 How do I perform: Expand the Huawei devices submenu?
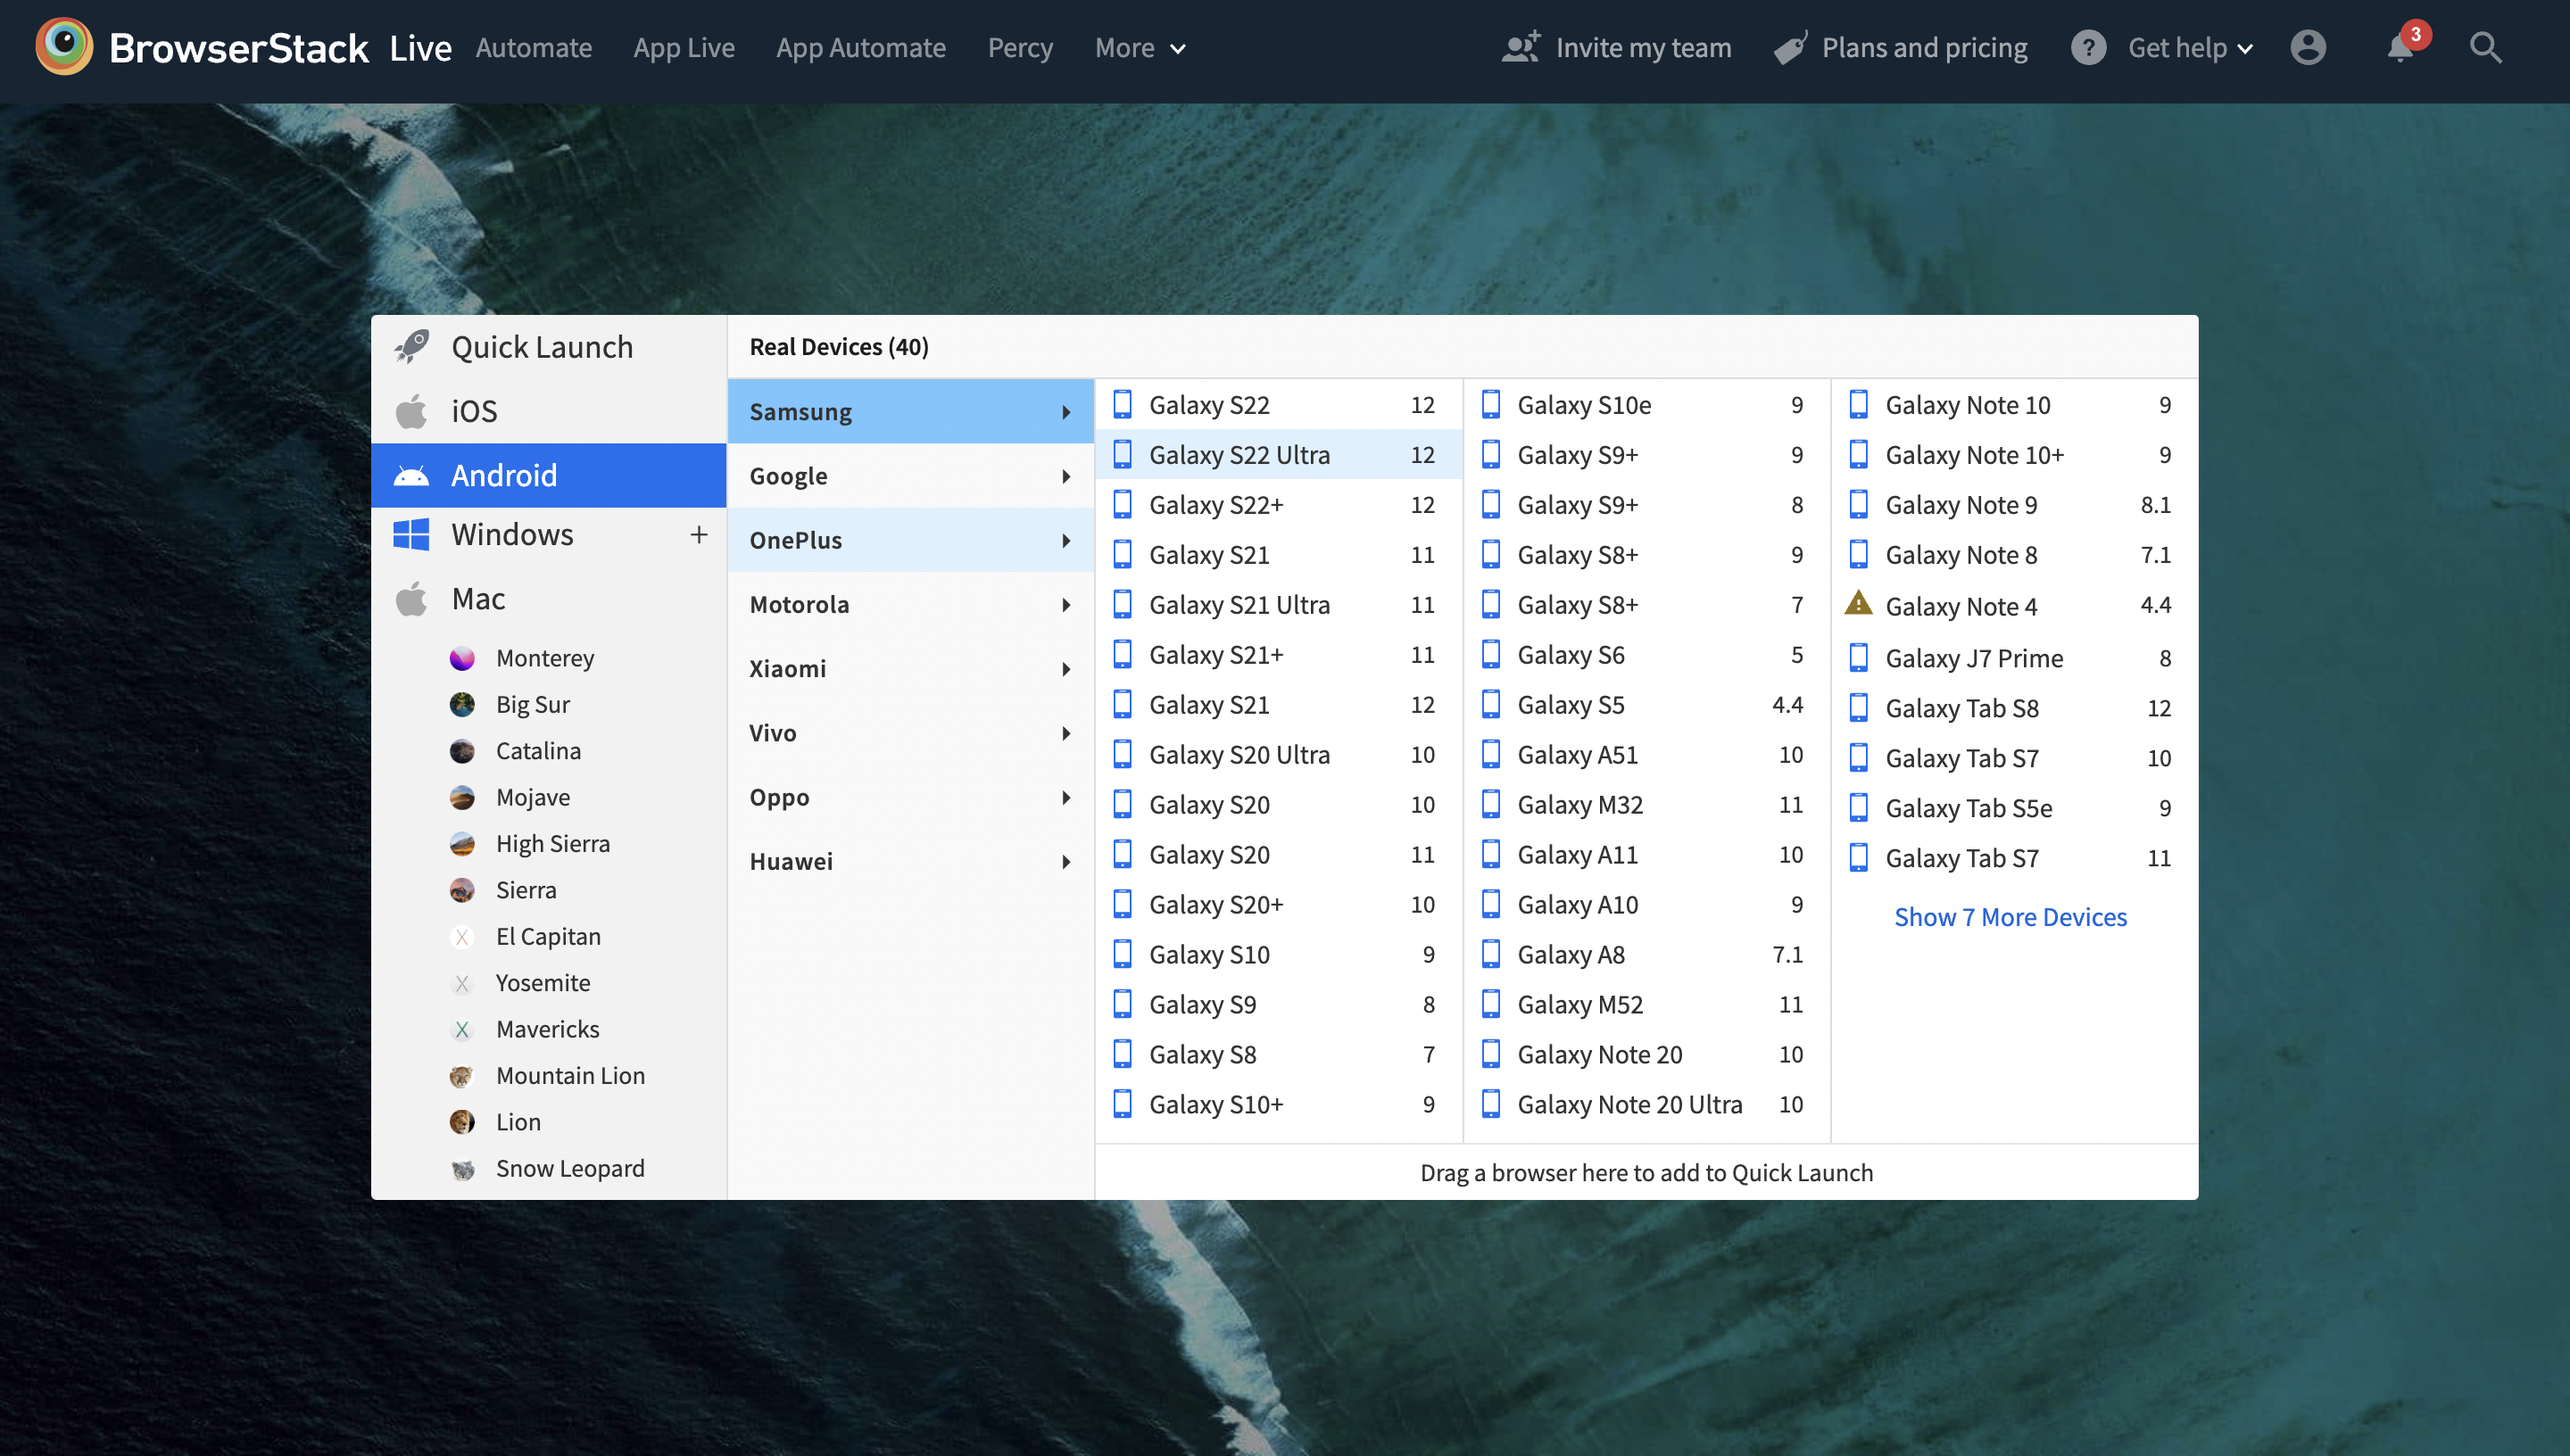pos(909,859)
